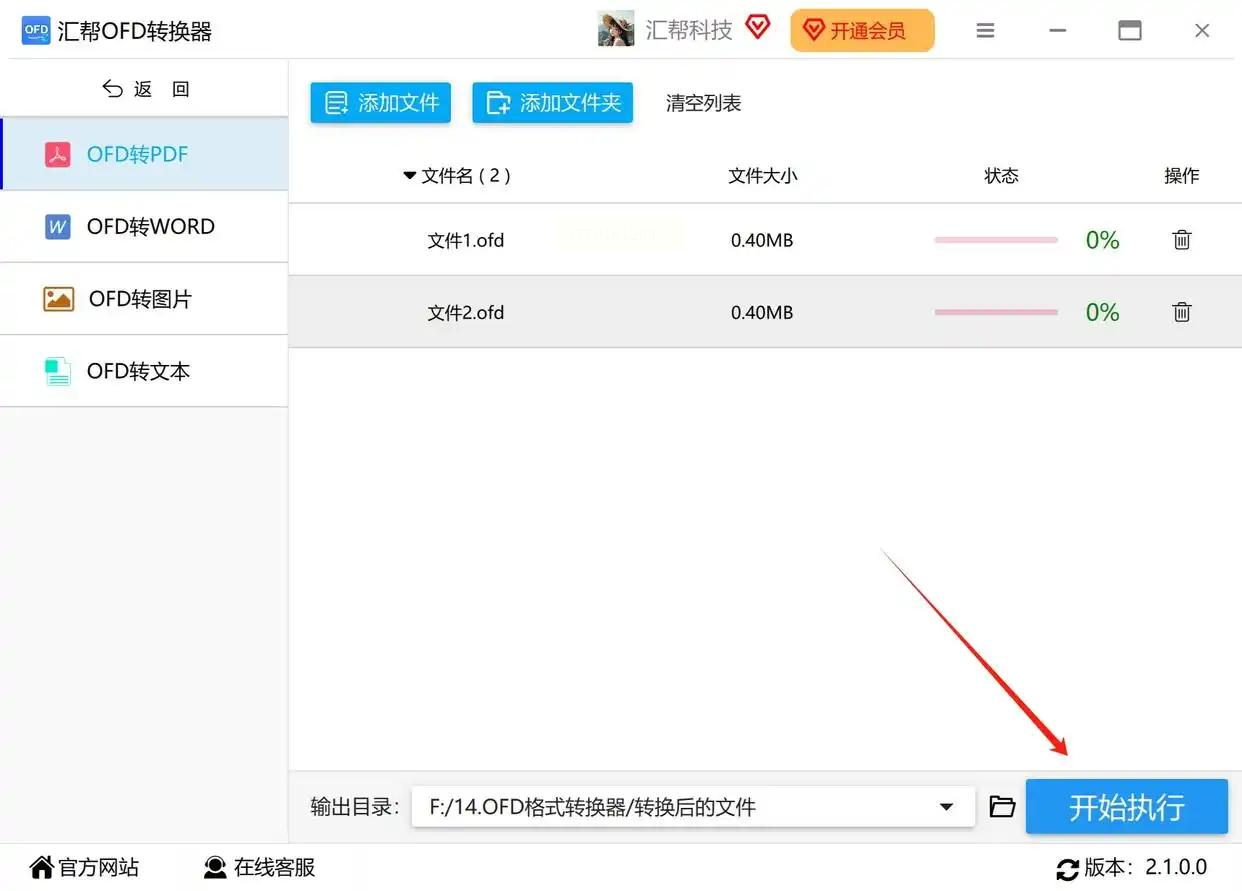Click the user avatar picture

[x=616, y=29]
